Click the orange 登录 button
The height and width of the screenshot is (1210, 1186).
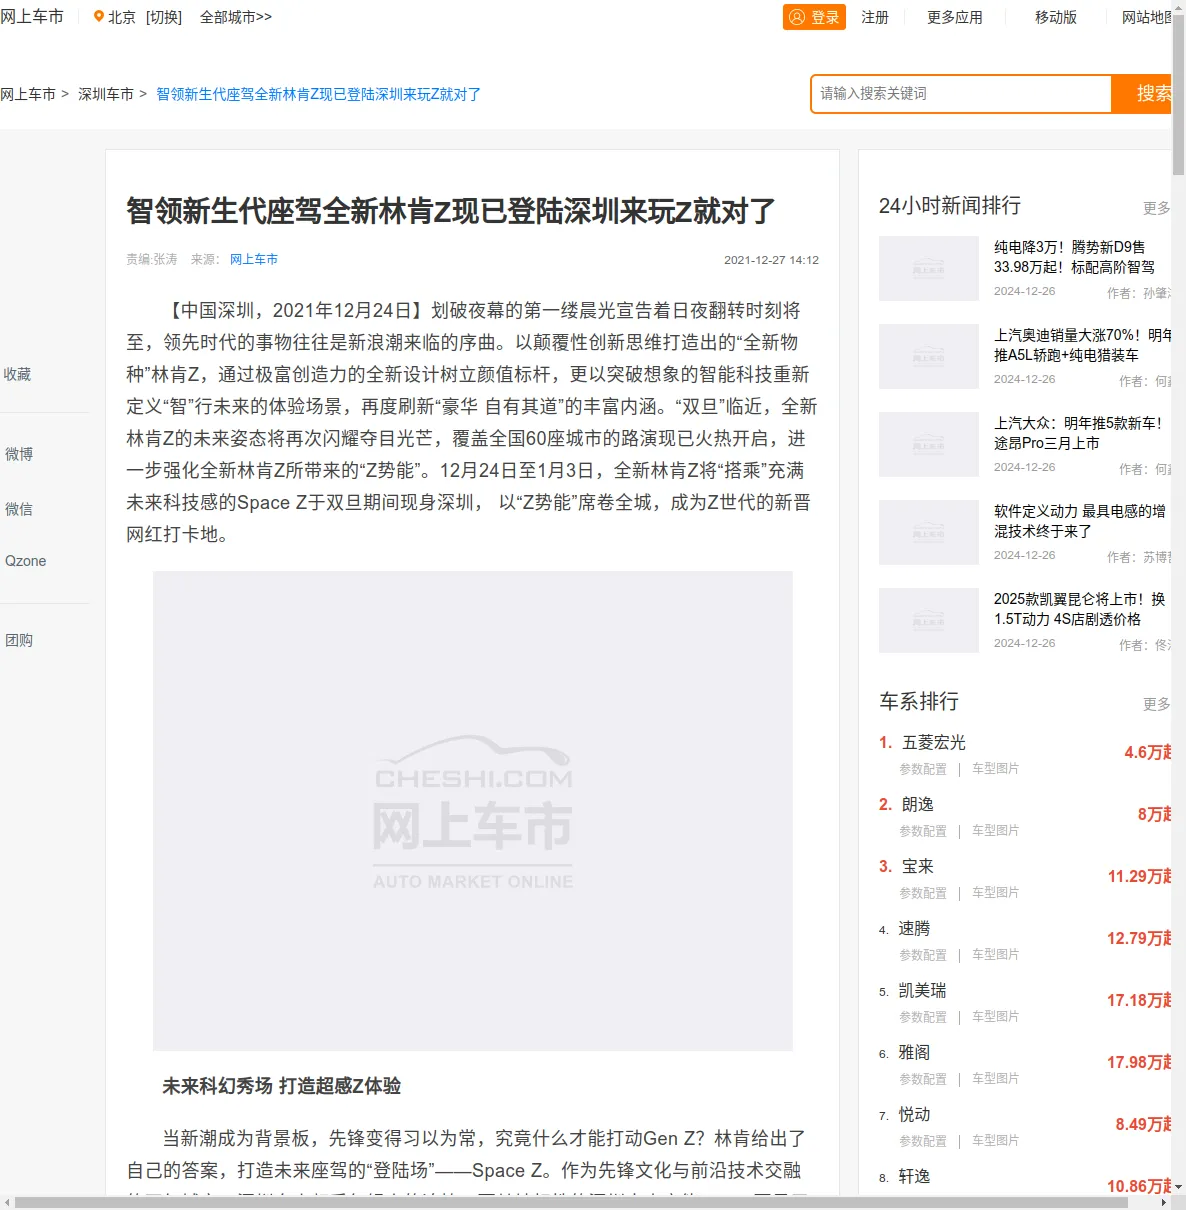[815, 17]
